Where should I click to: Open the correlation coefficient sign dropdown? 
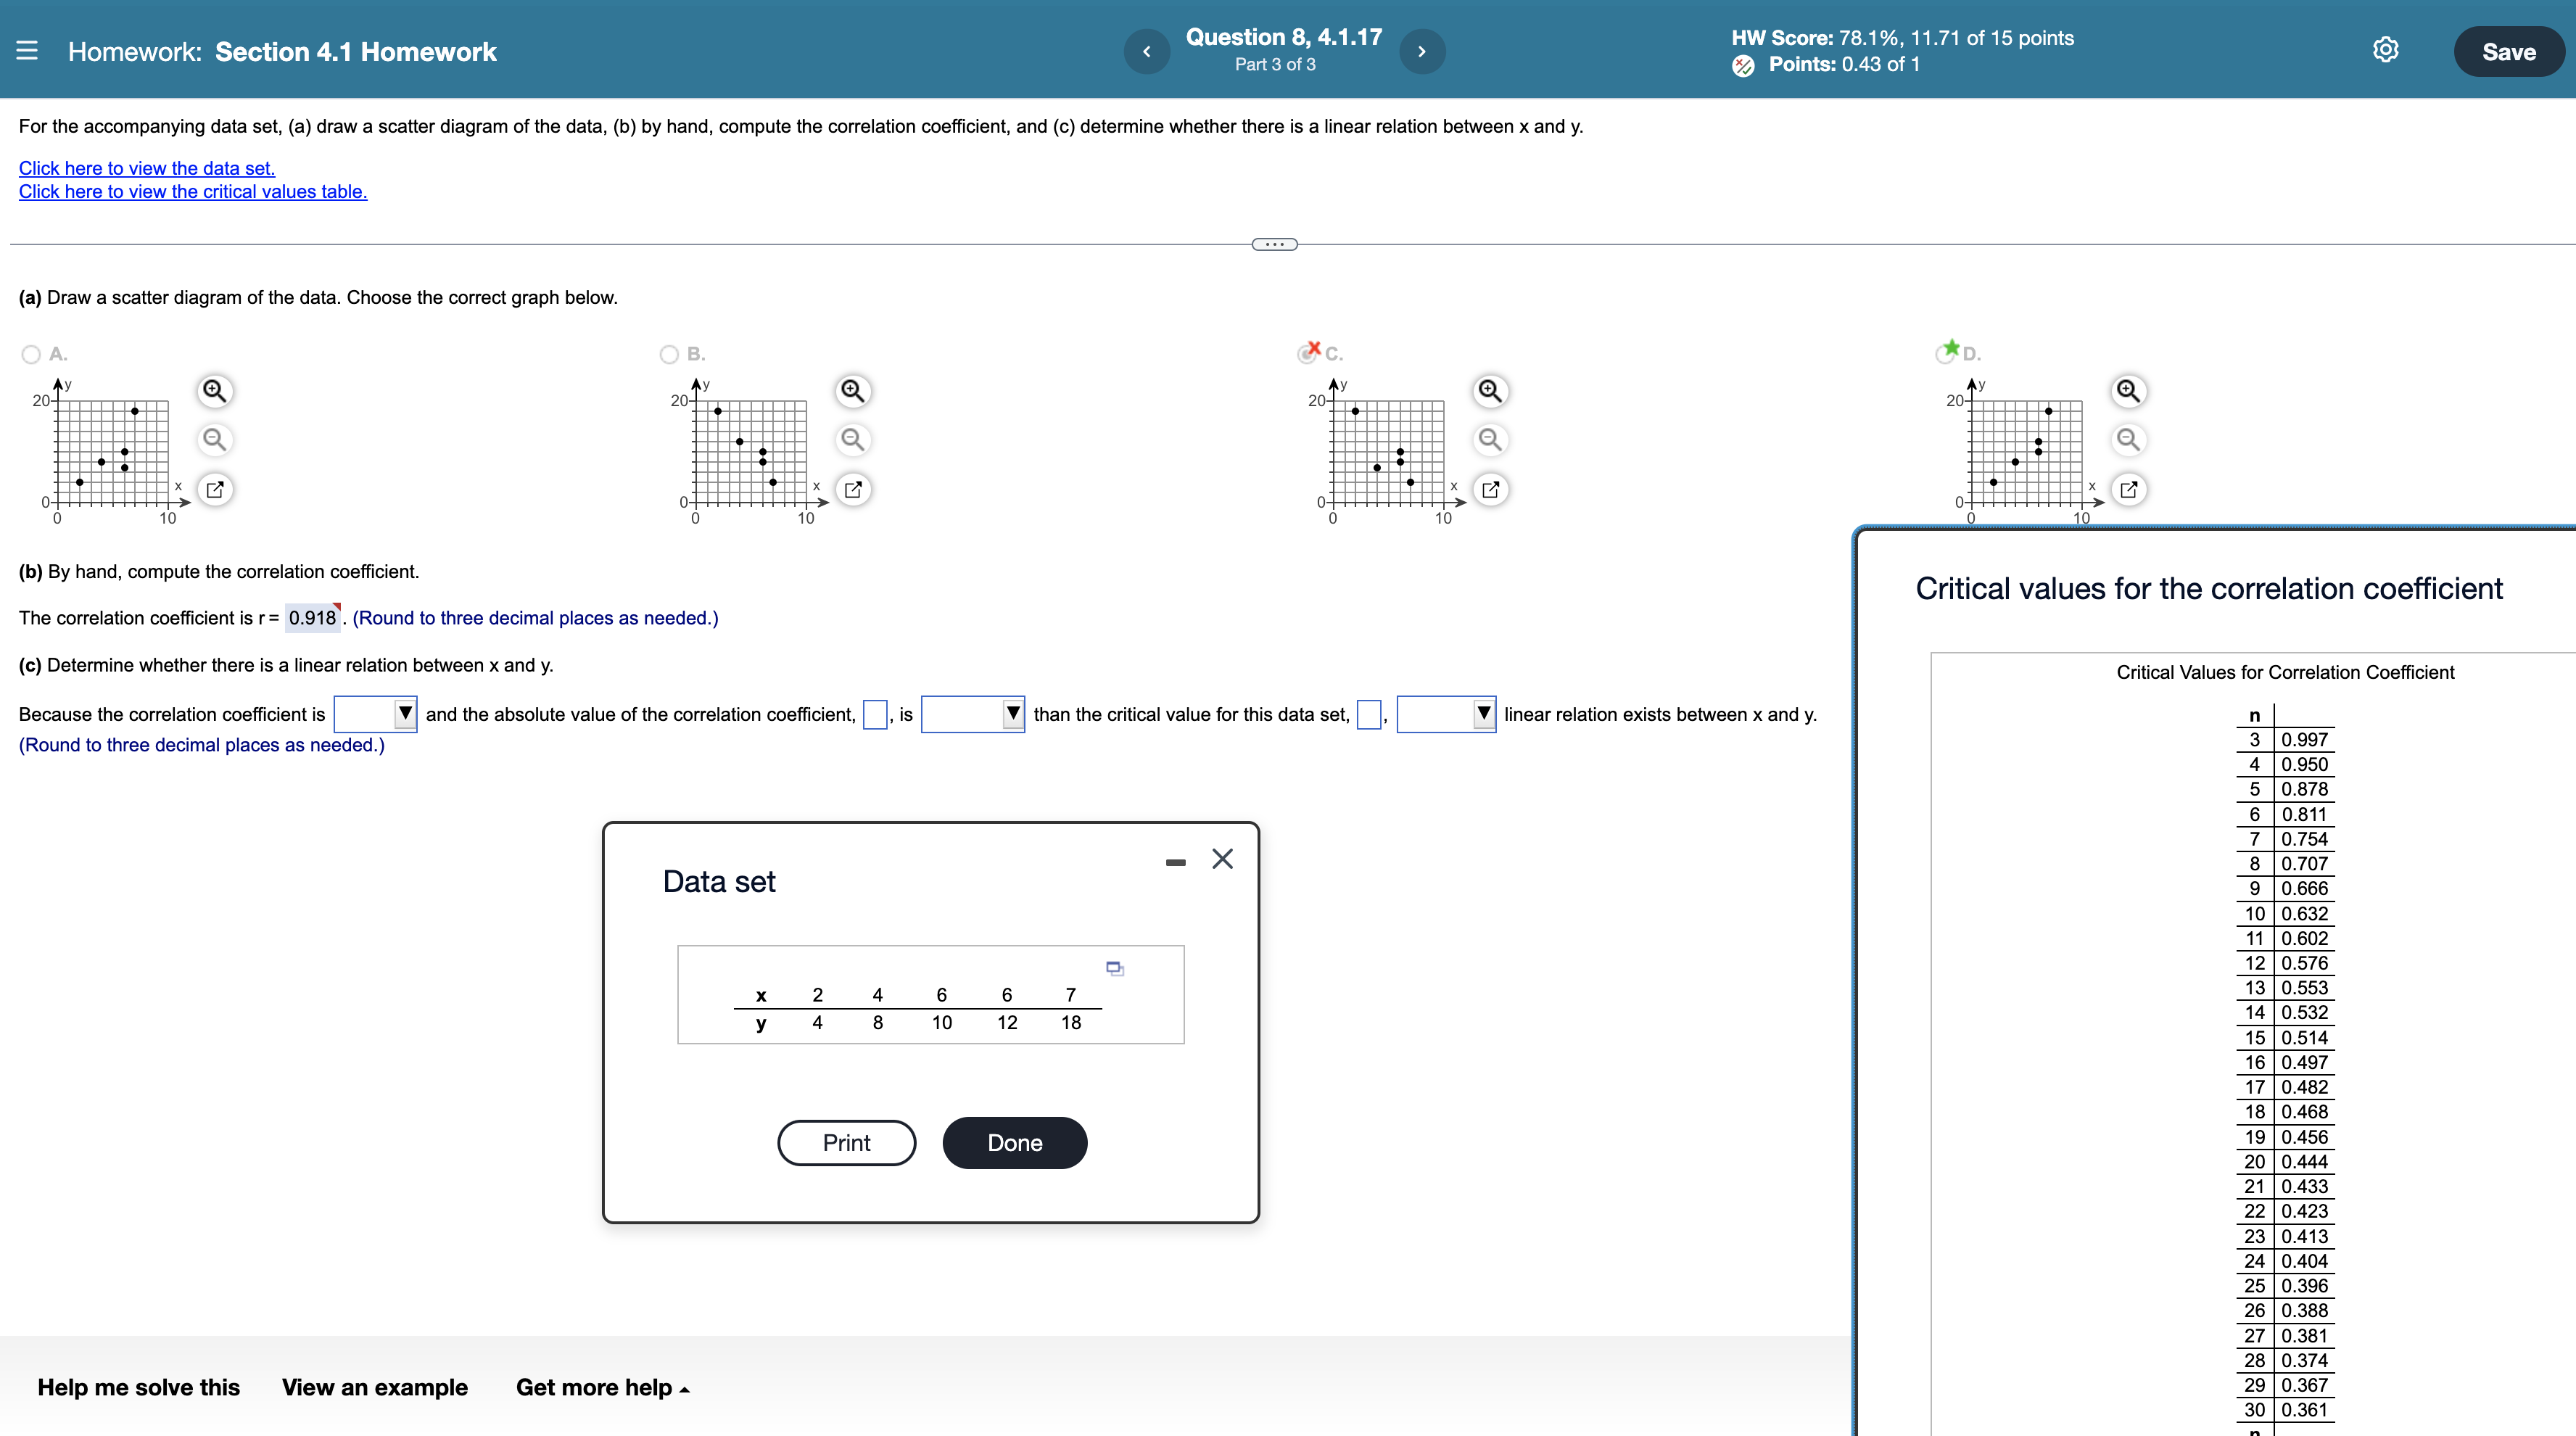375,714
